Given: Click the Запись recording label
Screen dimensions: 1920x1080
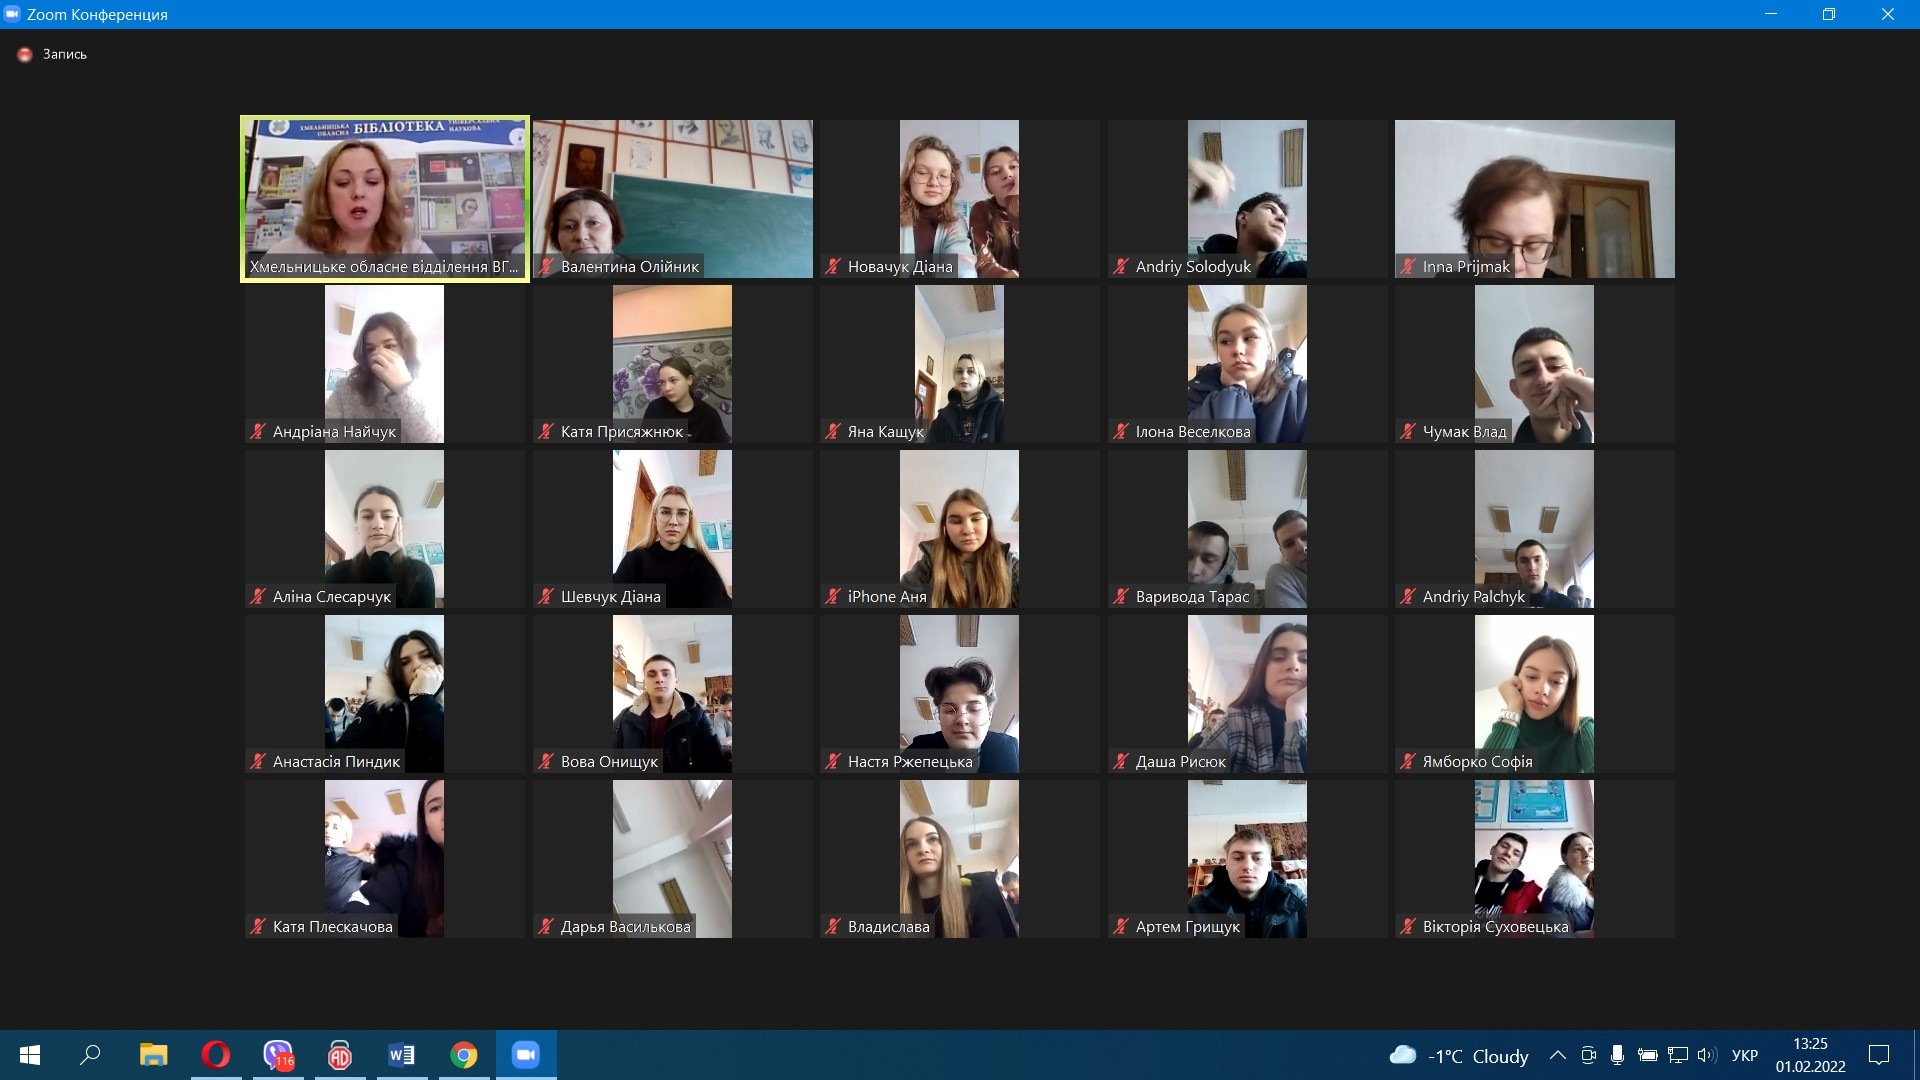Looking at the screenshot, I should click(x=64, y=54).
